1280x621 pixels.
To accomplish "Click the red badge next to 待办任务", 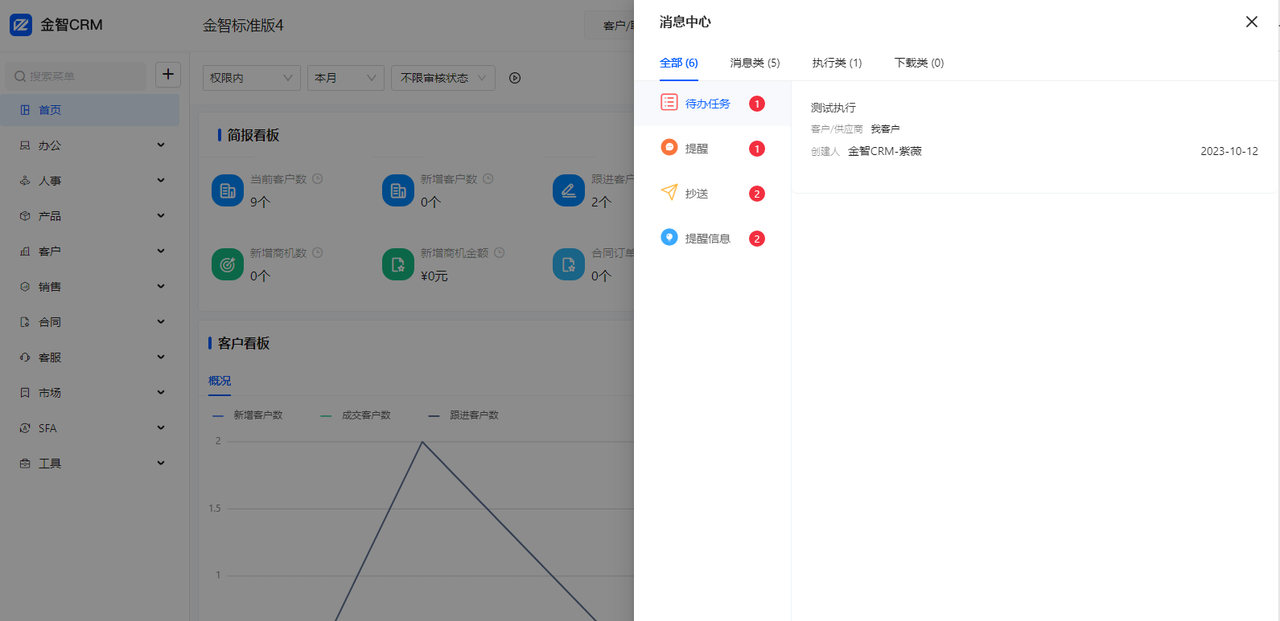I will coord(757,103).
